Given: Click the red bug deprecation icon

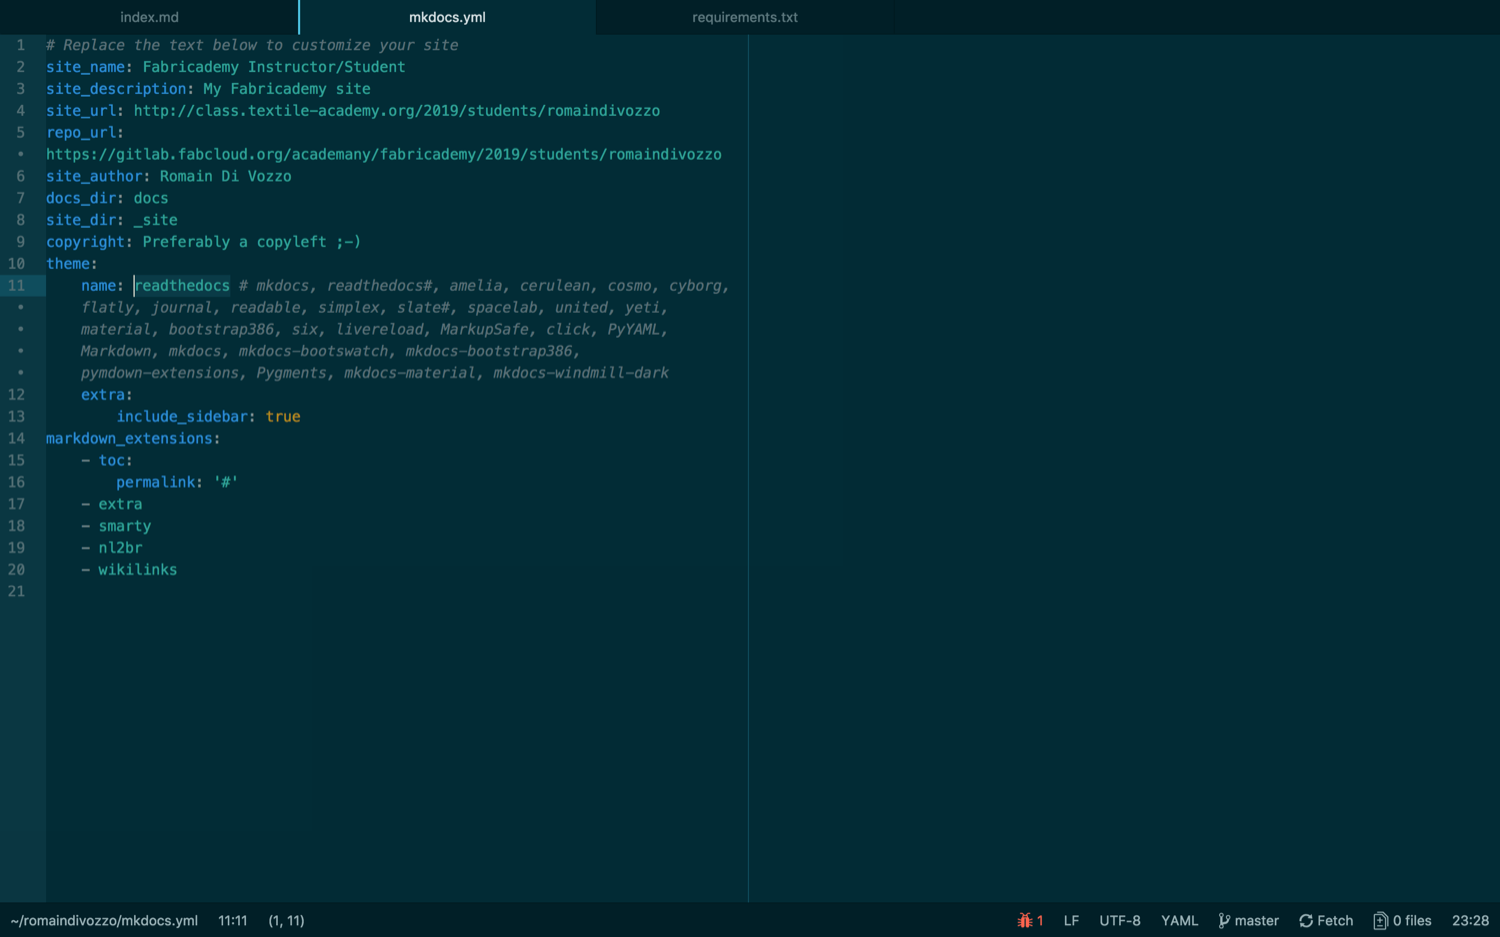Looking at the screenshot, I should tap(1025, 921).
